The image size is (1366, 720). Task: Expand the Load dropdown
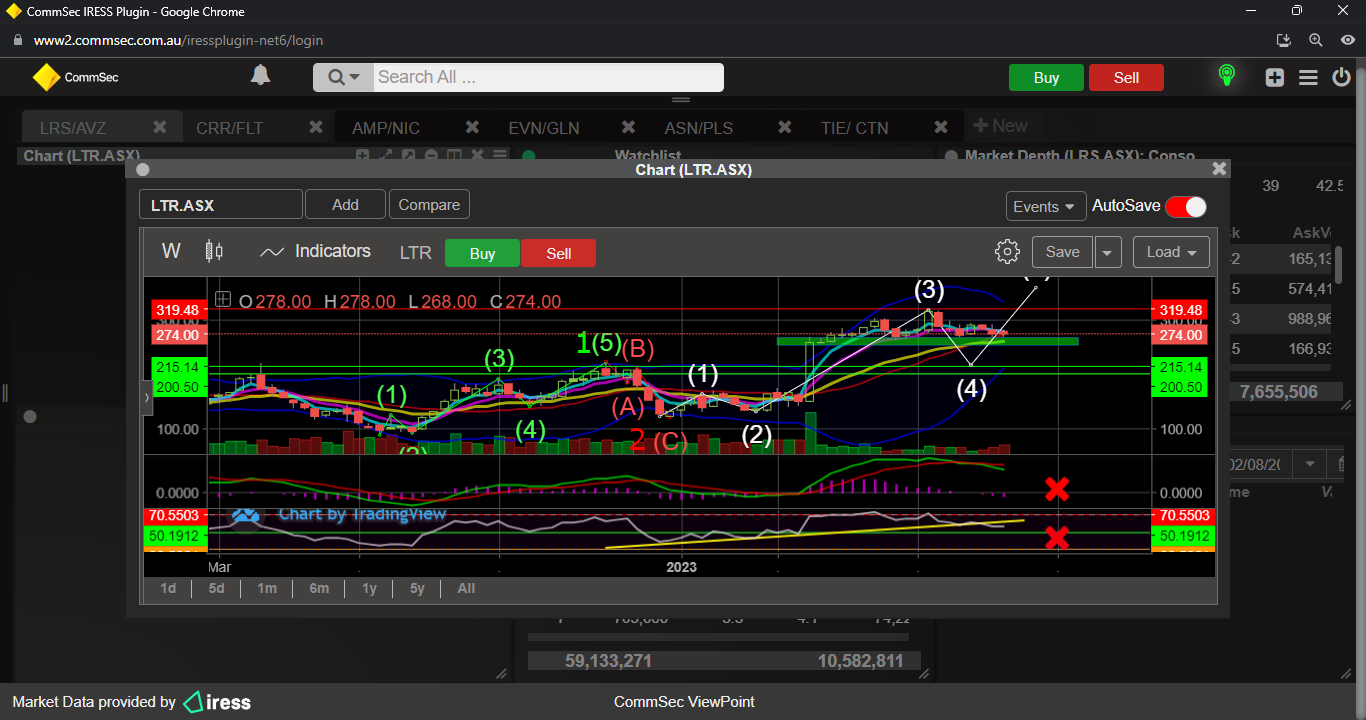click(x=1170, y=252)
